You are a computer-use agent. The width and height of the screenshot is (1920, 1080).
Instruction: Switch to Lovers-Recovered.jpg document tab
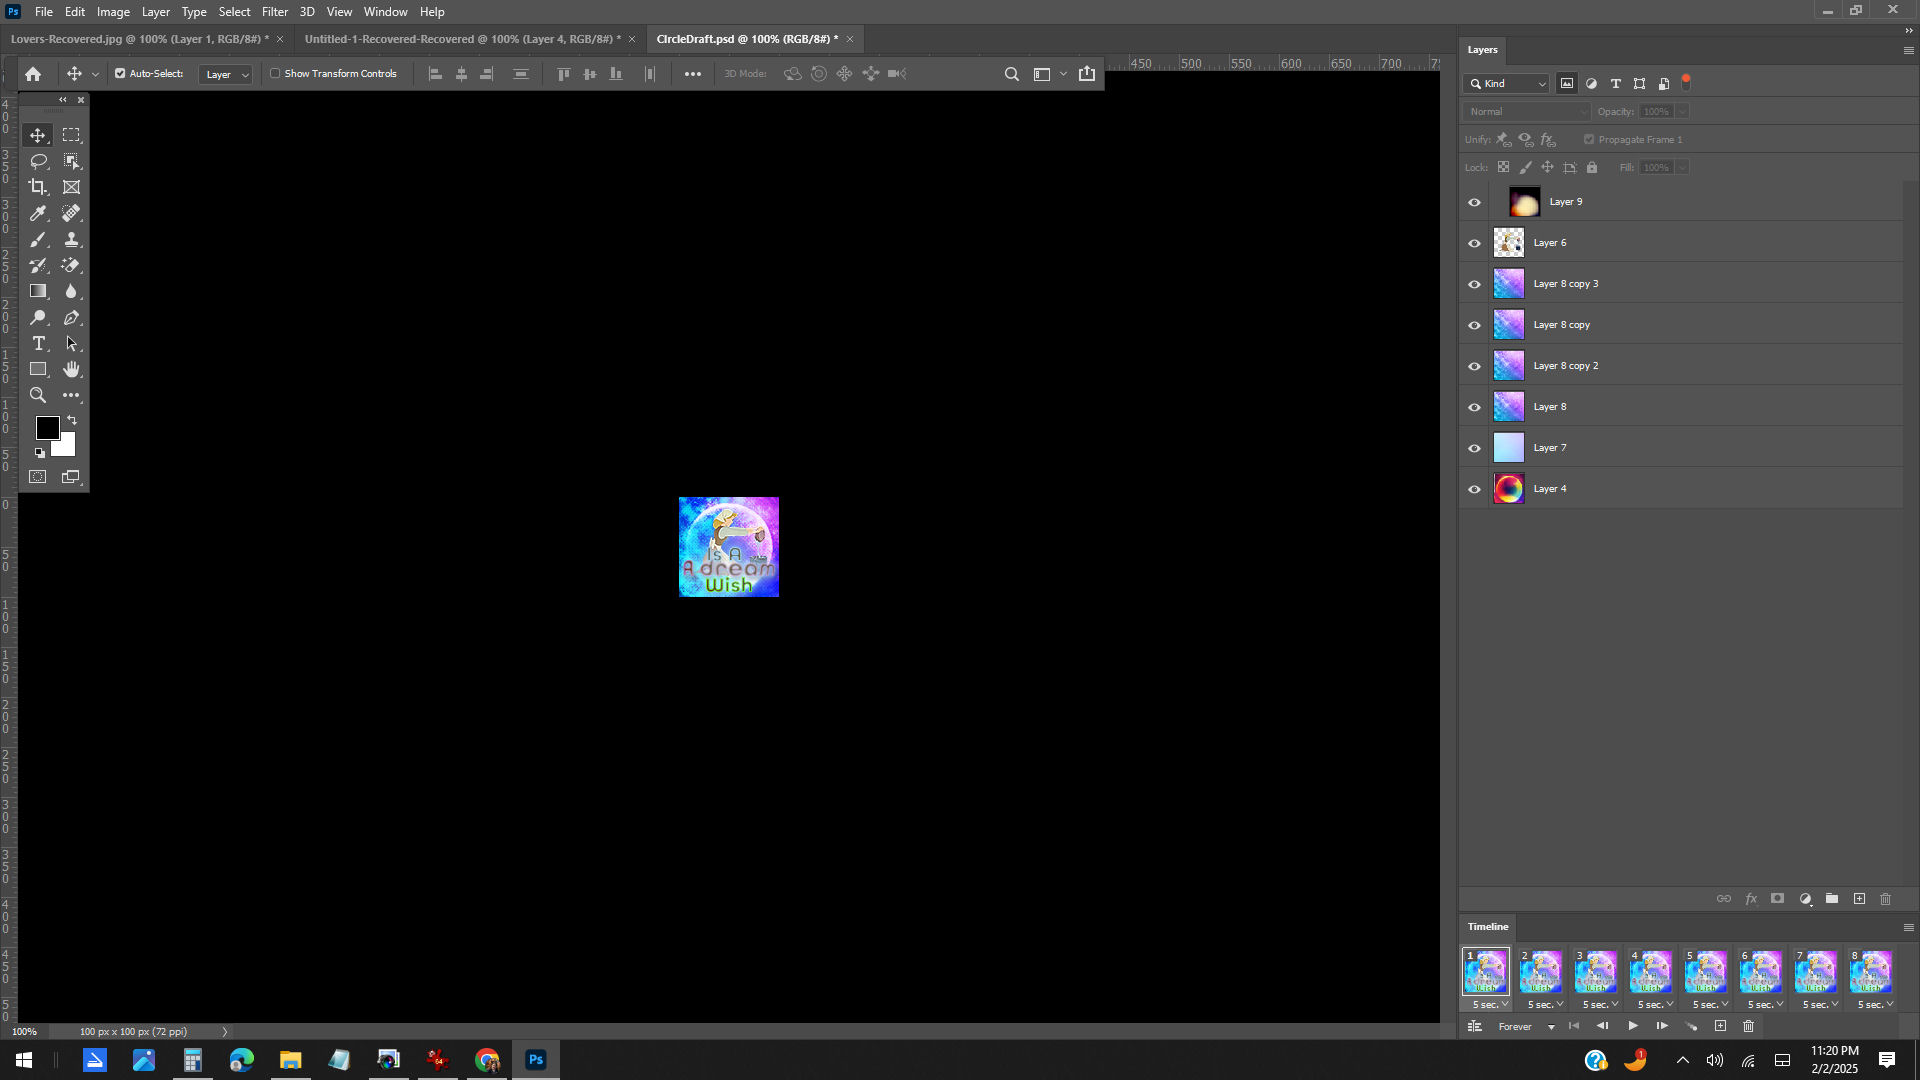(138, 39)
